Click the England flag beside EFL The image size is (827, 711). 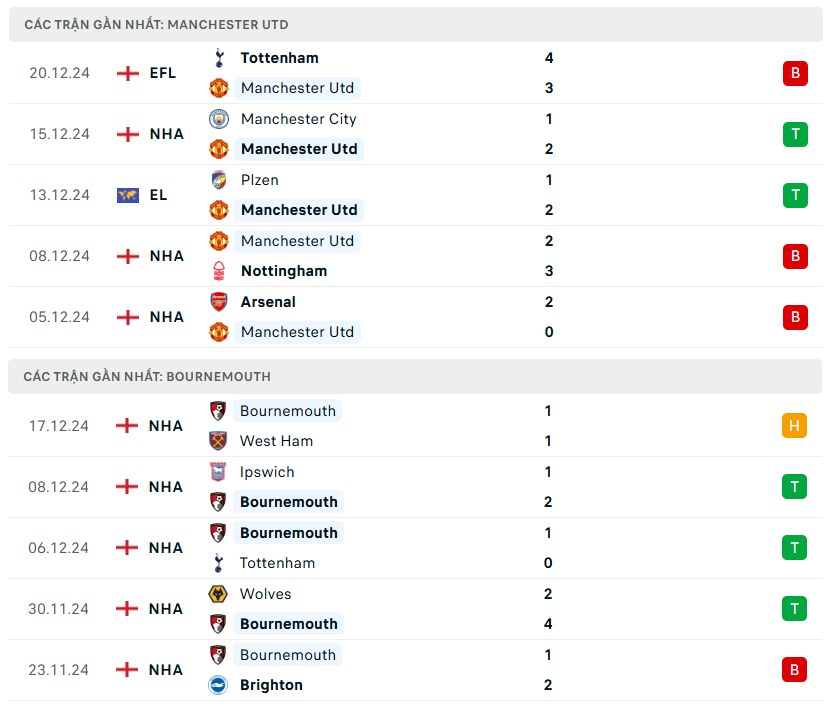coord(127,73)
